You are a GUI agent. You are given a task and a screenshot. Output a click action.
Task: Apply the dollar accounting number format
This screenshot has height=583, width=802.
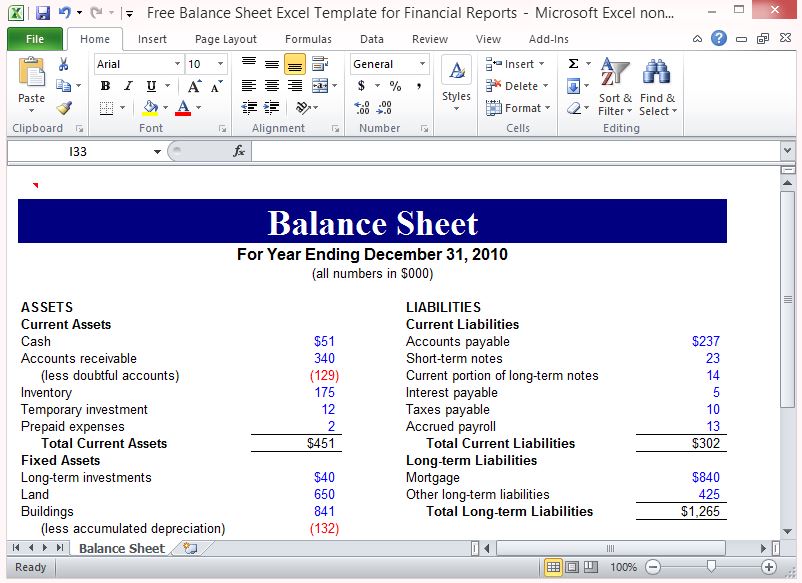(362, 86)
